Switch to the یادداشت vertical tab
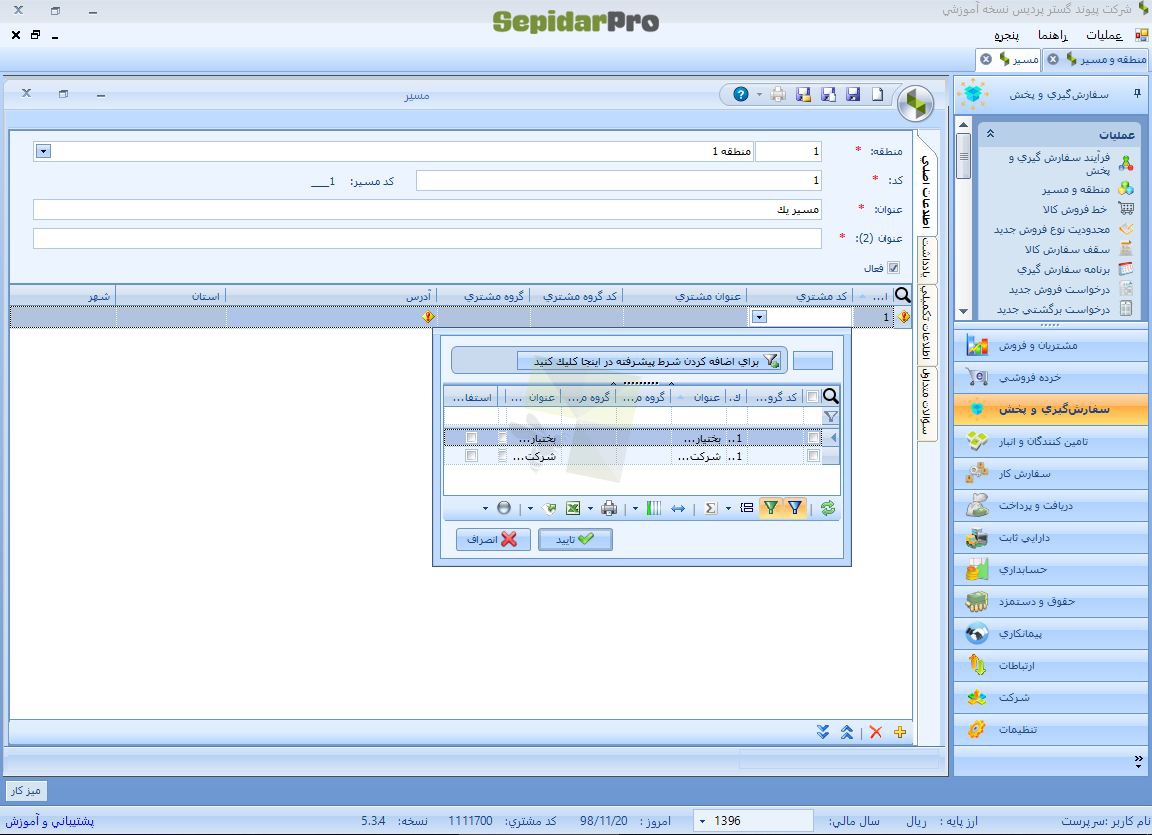Screen dimensions: 1152x835 (x=928, y=259)
